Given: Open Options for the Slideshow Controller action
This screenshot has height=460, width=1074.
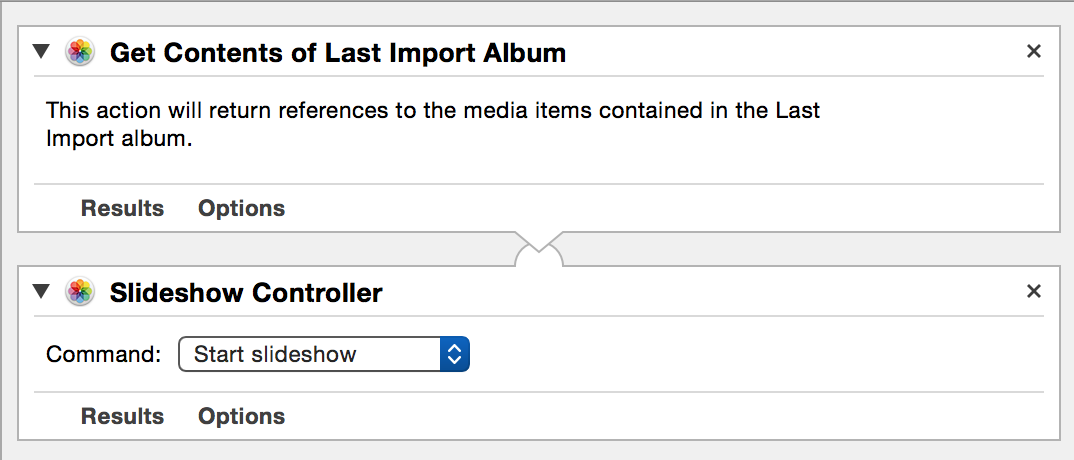Looking at the screenshot, I should (241, 416).
